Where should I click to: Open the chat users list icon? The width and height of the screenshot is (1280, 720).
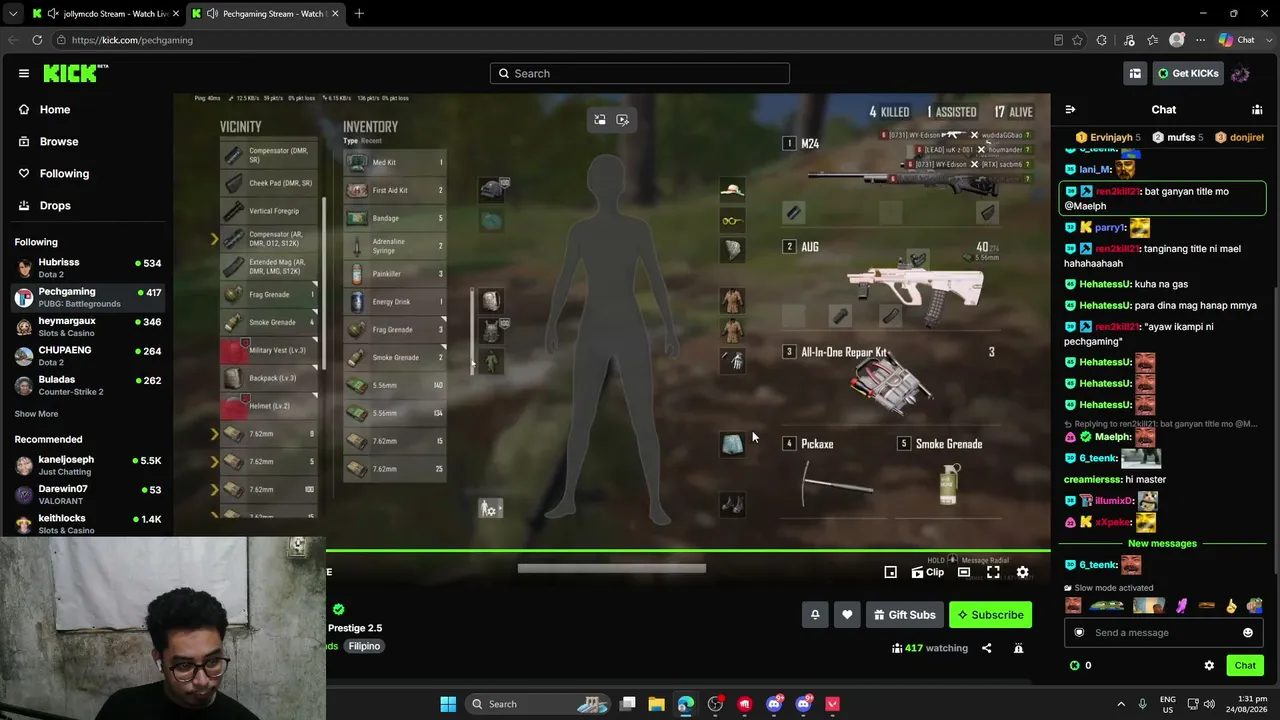[1257, 110]
